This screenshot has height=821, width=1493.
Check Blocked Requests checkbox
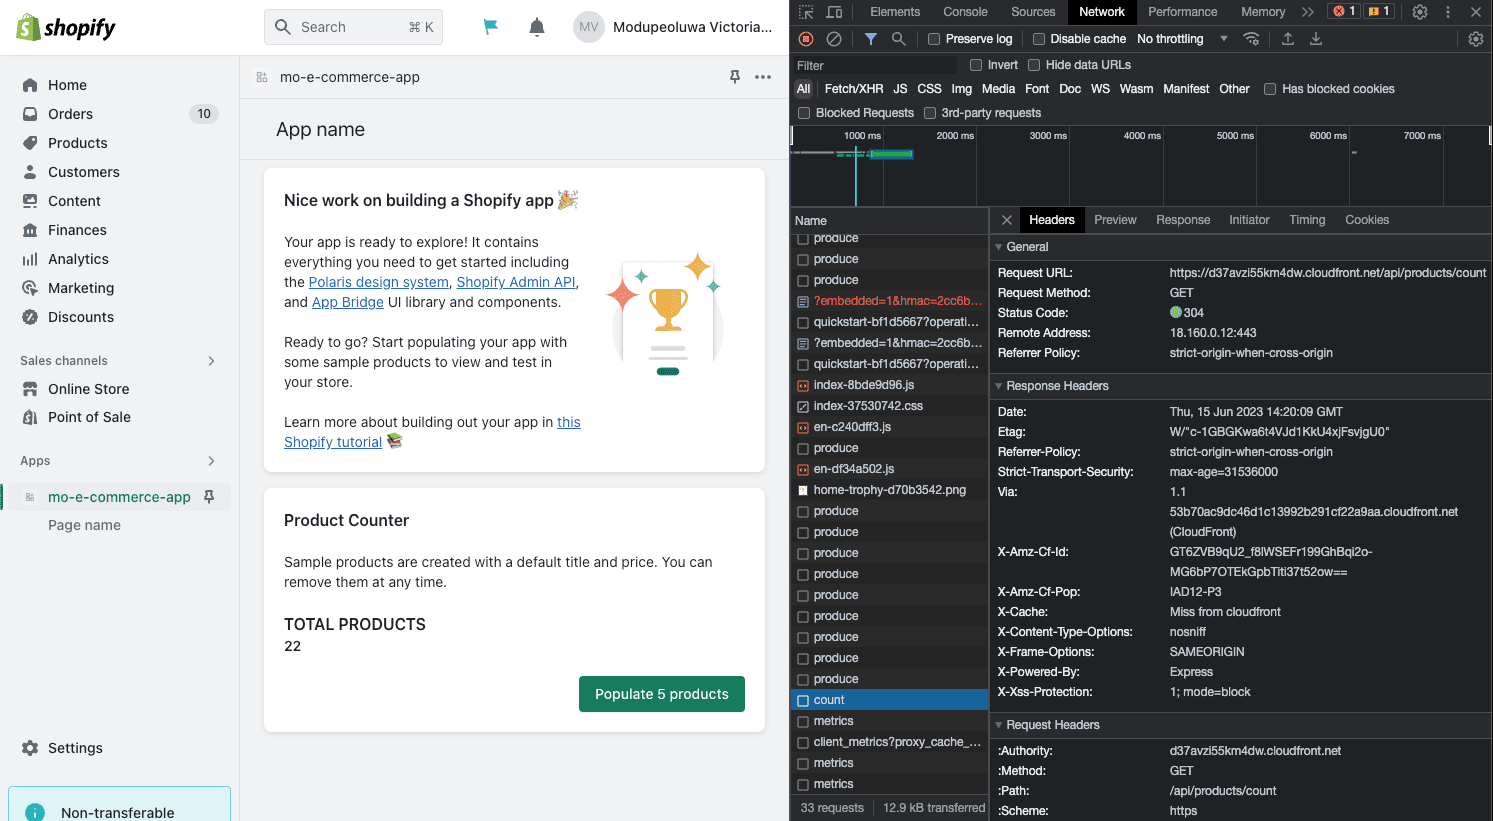click(x=804, y=113)
